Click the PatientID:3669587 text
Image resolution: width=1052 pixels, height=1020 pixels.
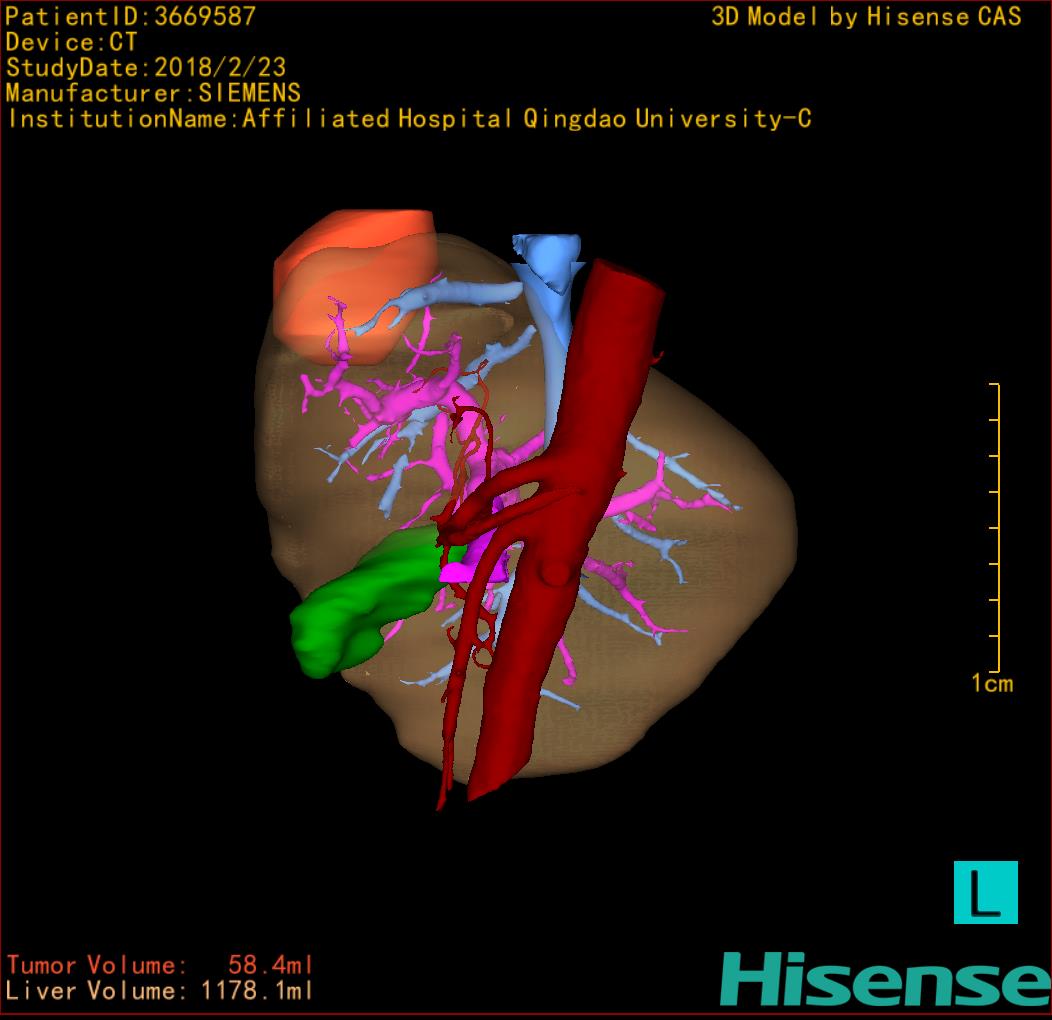[x=130, y=17]
